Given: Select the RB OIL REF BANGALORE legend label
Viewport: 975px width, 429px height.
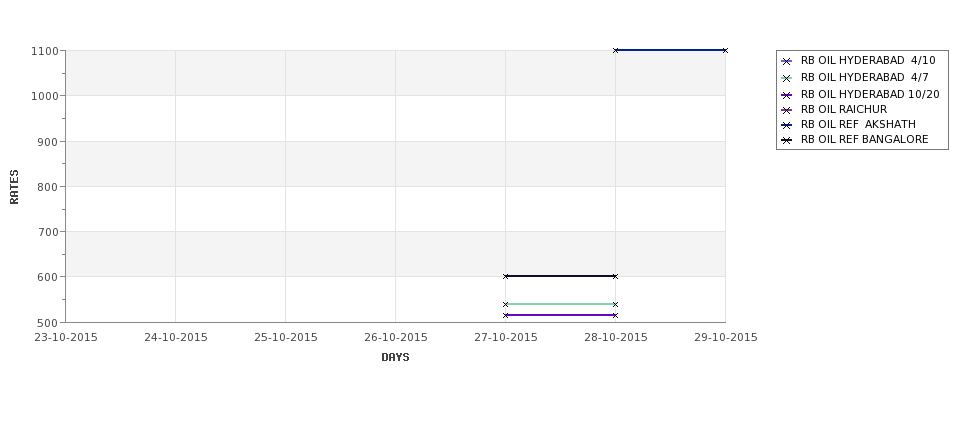Looking at the screenshot, I should pos(864,140).
